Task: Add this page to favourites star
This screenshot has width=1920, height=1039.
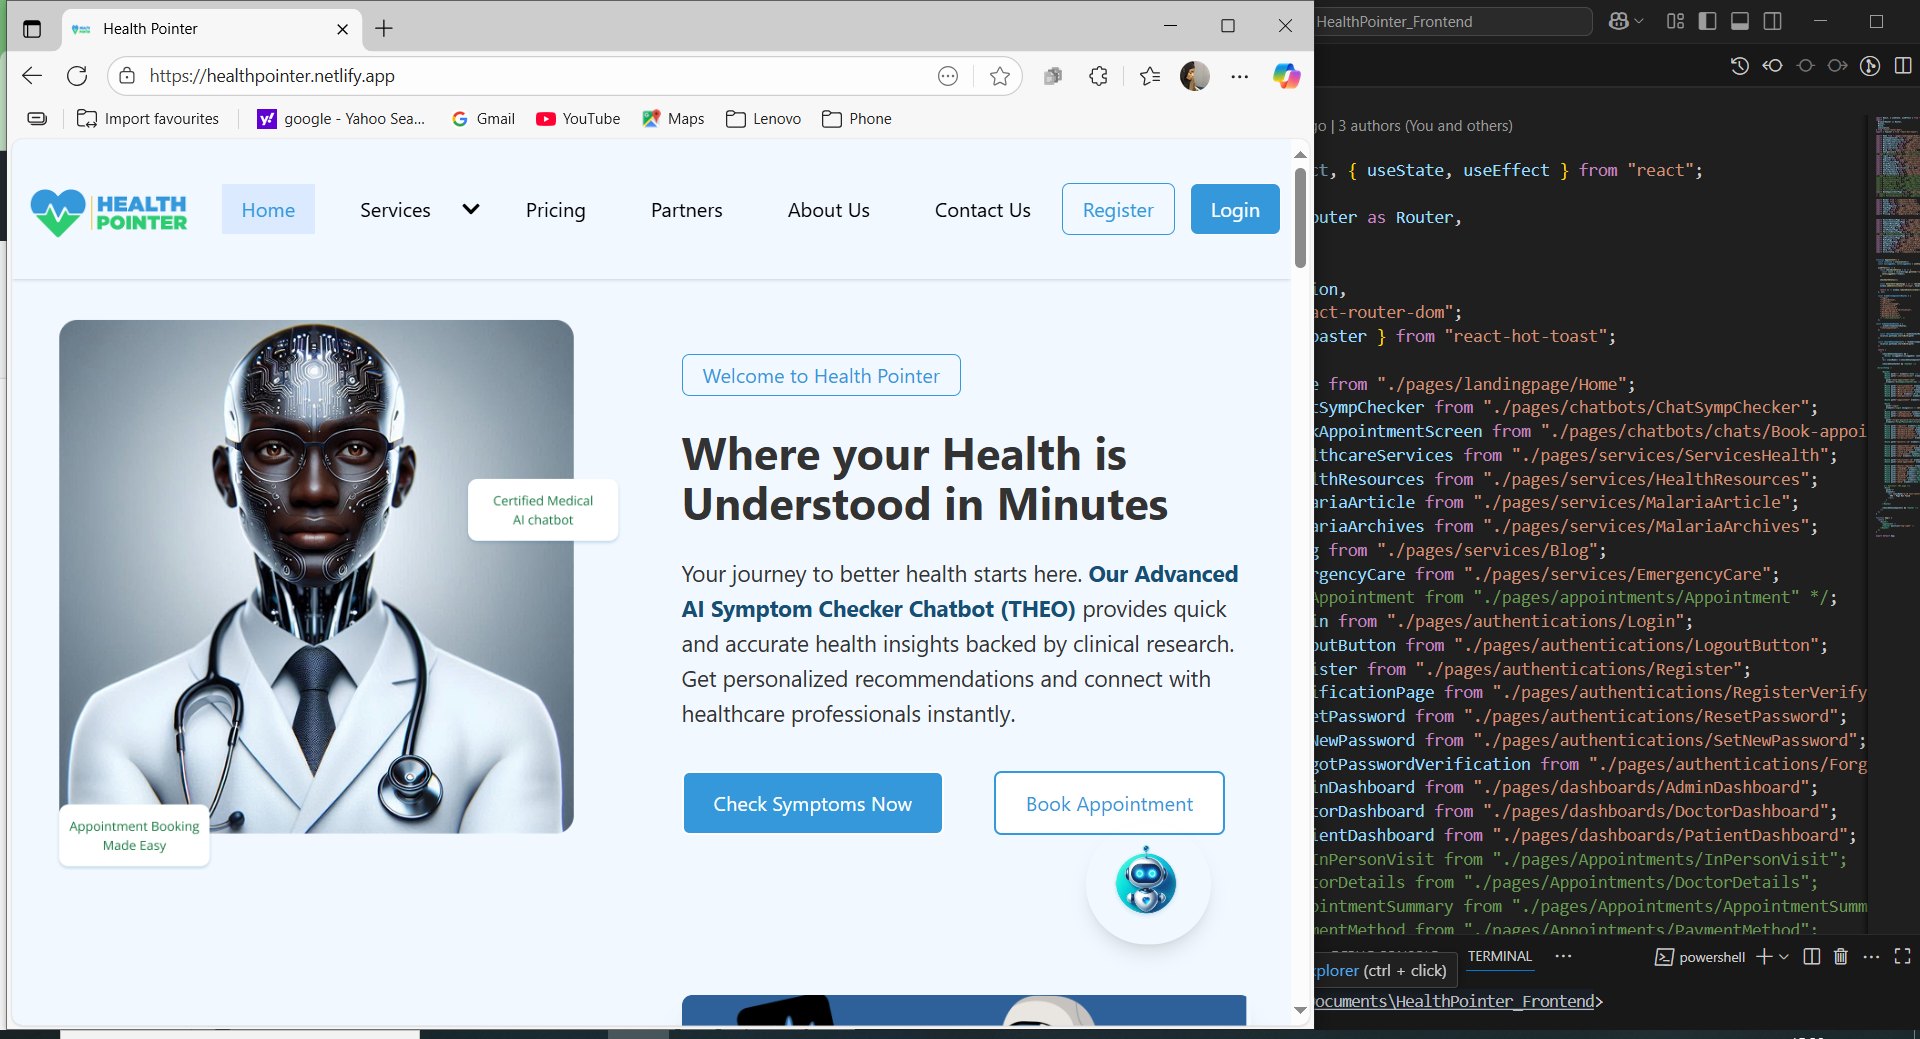Action: [999, 76]
